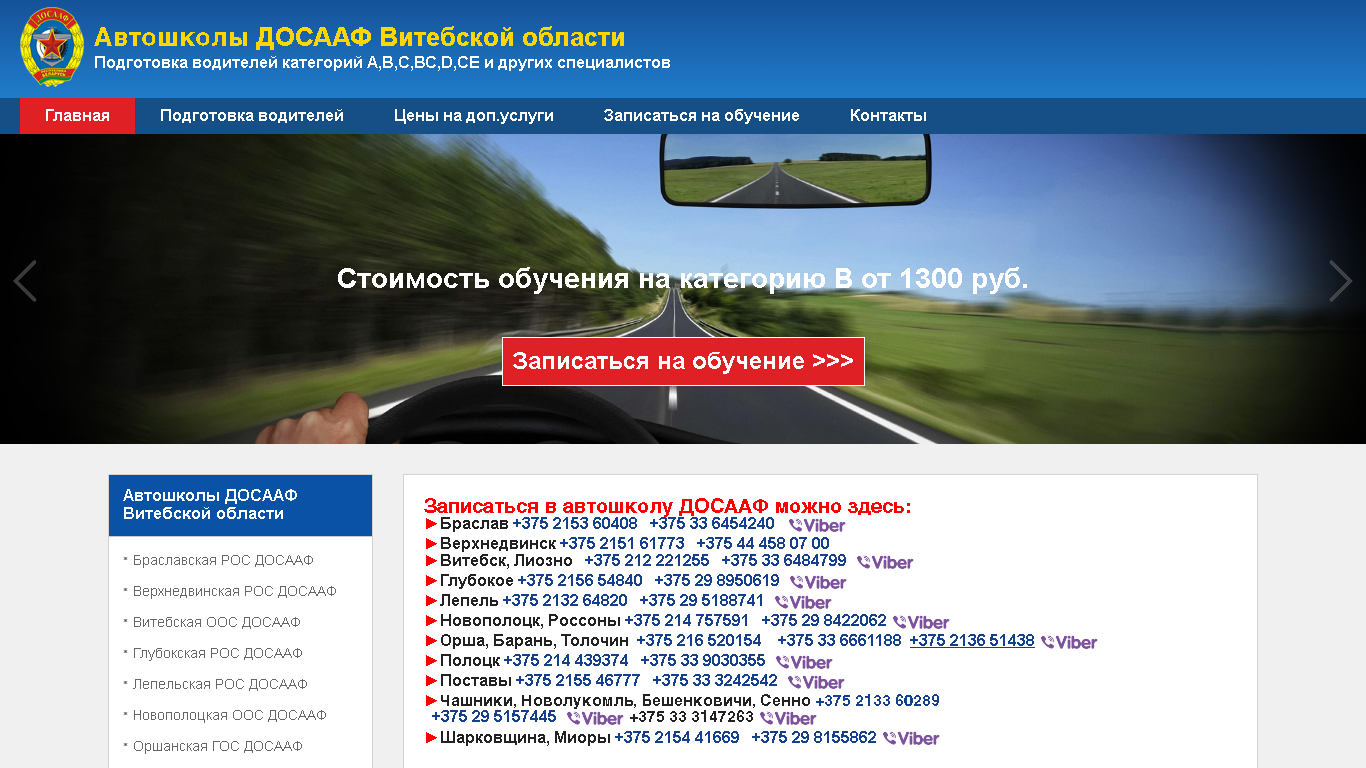1366x768 pixels.
Task: Click the Viber icon for Поставы
Action: [816, 682]
